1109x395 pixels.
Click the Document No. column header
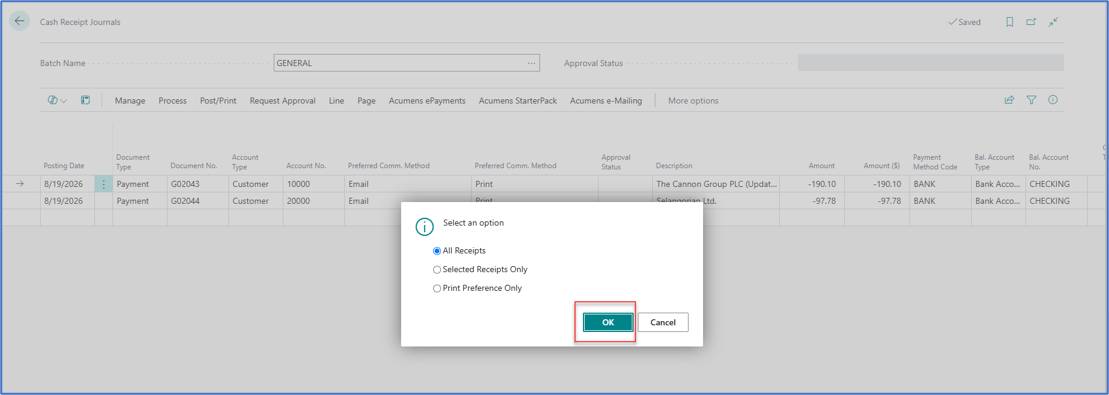tap(194, 166)
